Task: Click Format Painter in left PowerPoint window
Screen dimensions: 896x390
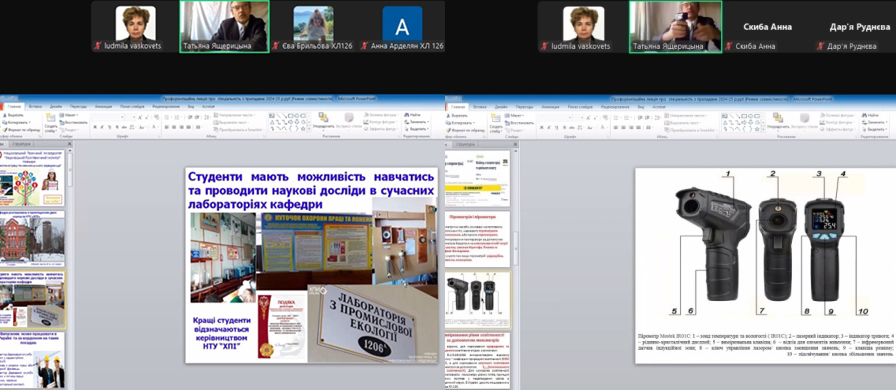Action: (21, 130)
